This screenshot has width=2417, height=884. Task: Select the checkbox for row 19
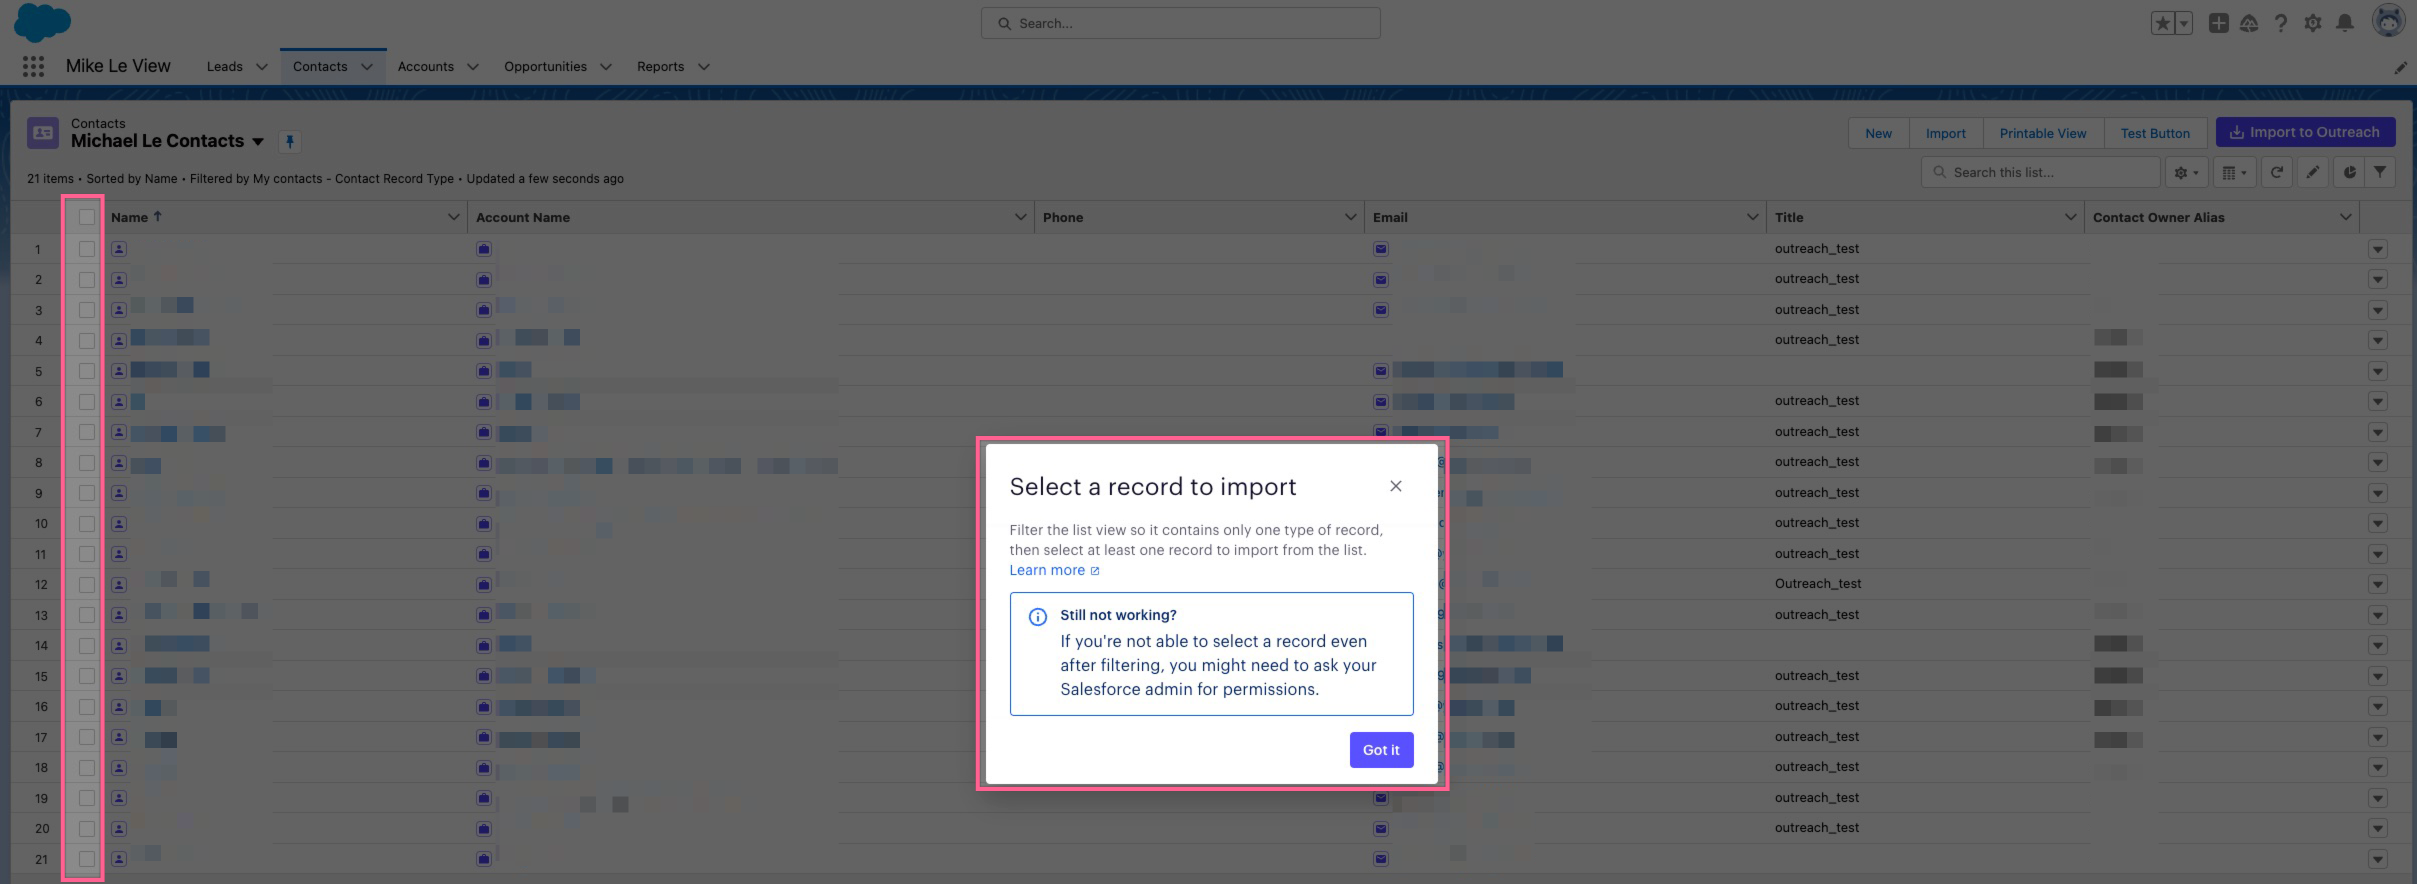pyautogui.click(x=87, y=798)
